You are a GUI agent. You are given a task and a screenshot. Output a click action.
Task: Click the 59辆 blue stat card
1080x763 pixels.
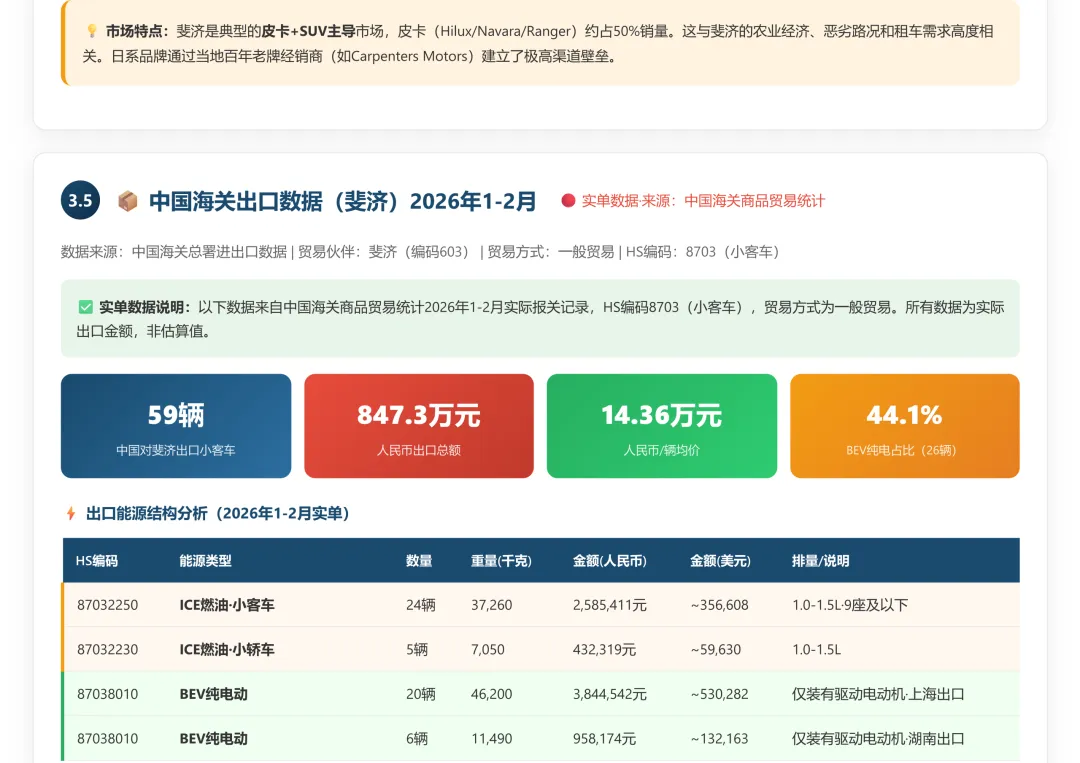click(176, 426)
